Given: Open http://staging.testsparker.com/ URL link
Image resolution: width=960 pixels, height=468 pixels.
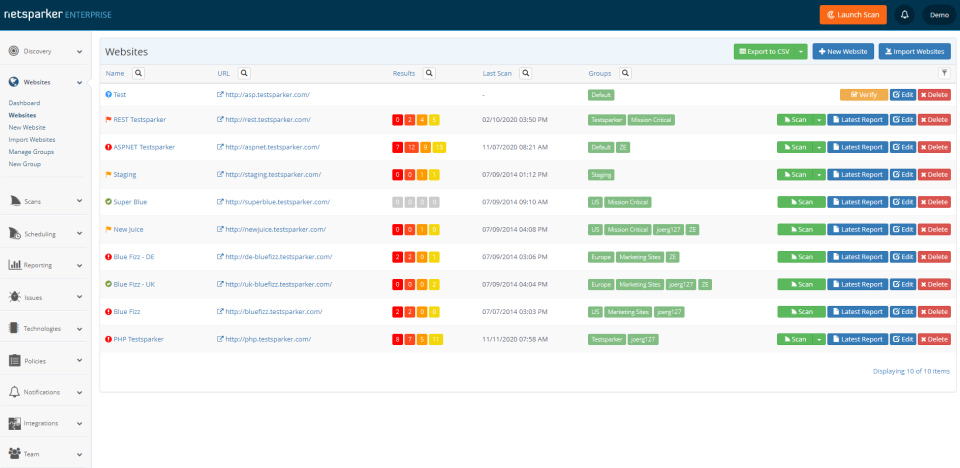Looking at the screenshot, I should pos(272,175).
